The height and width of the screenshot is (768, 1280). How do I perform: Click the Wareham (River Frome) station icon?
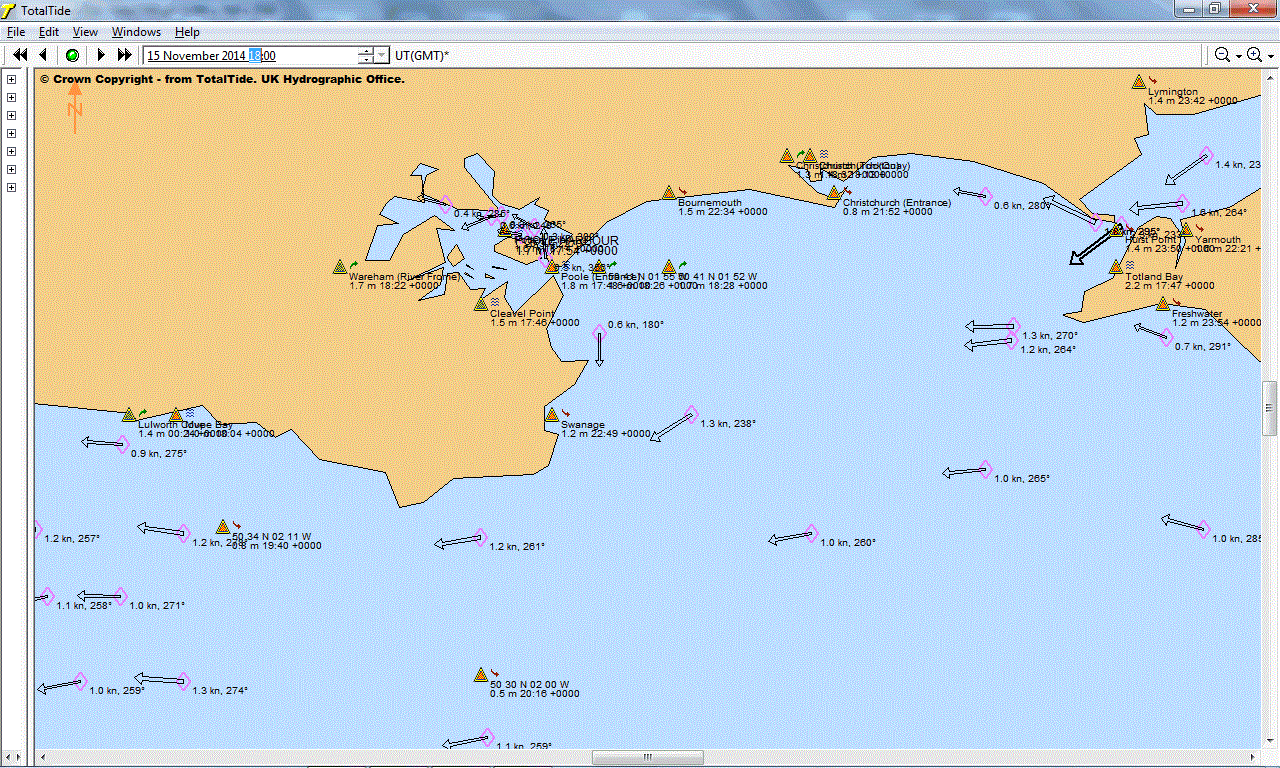click(340, 267)
